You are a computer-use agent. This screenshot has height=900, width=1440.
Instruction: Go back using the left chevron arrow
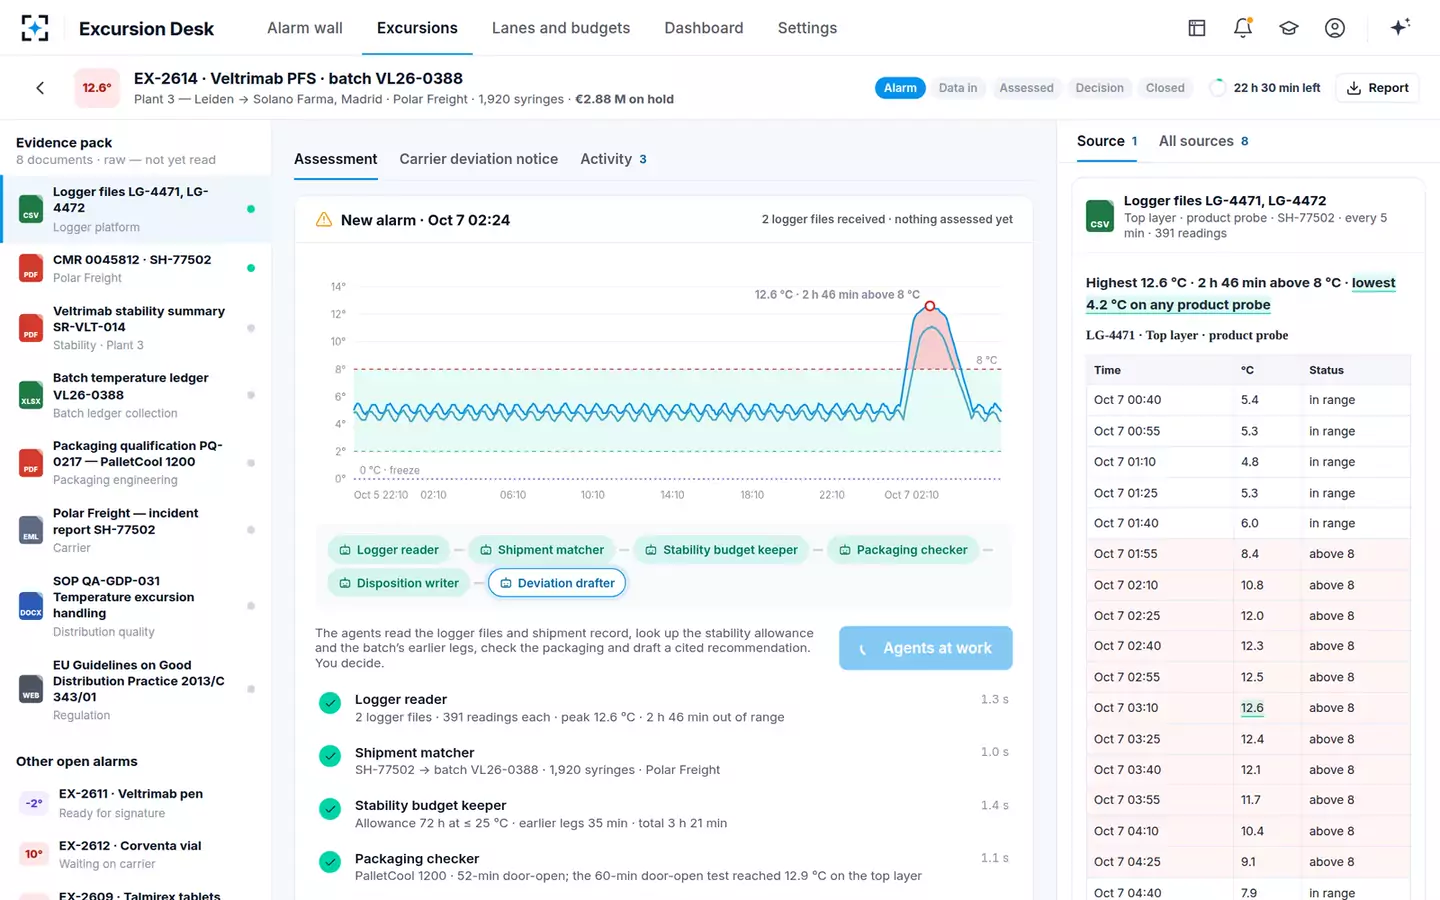pos(40,88)
